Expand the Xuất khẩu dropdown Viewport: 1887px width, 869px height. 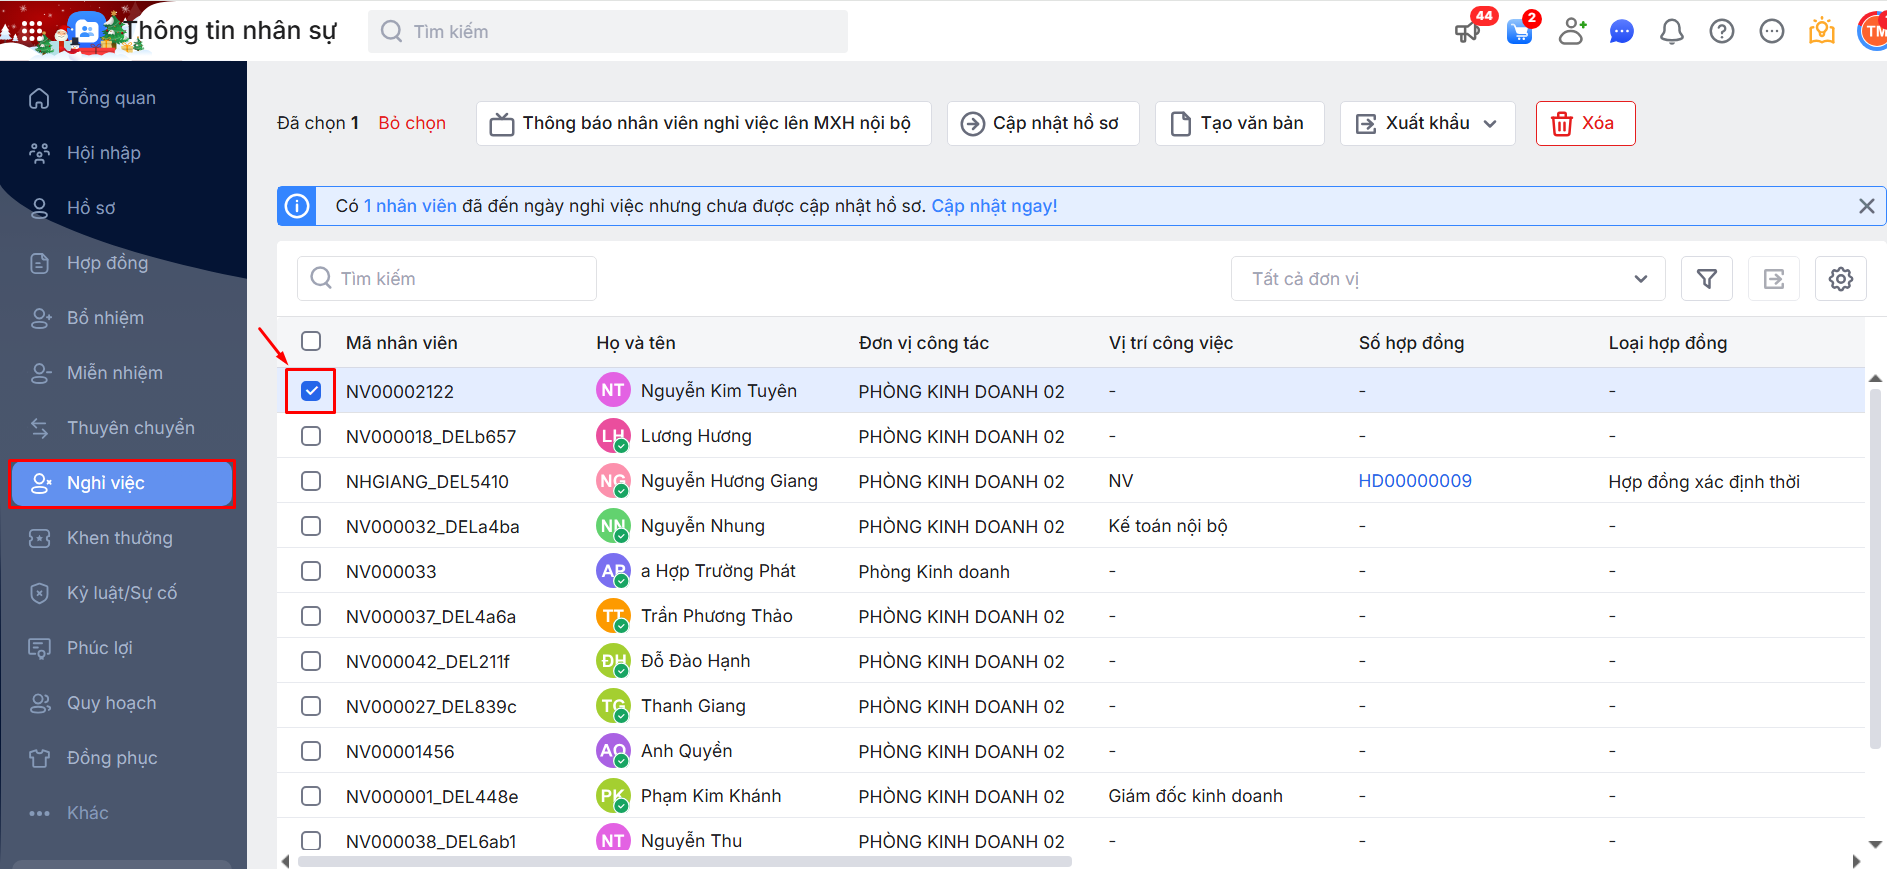coord(1427,123)
